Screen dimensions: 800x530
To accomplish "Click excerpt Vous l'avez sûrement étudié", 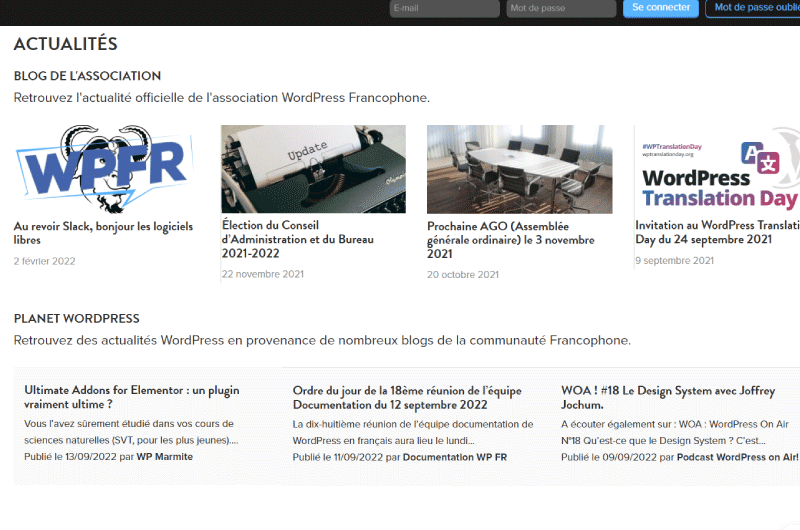I will 131,432.
